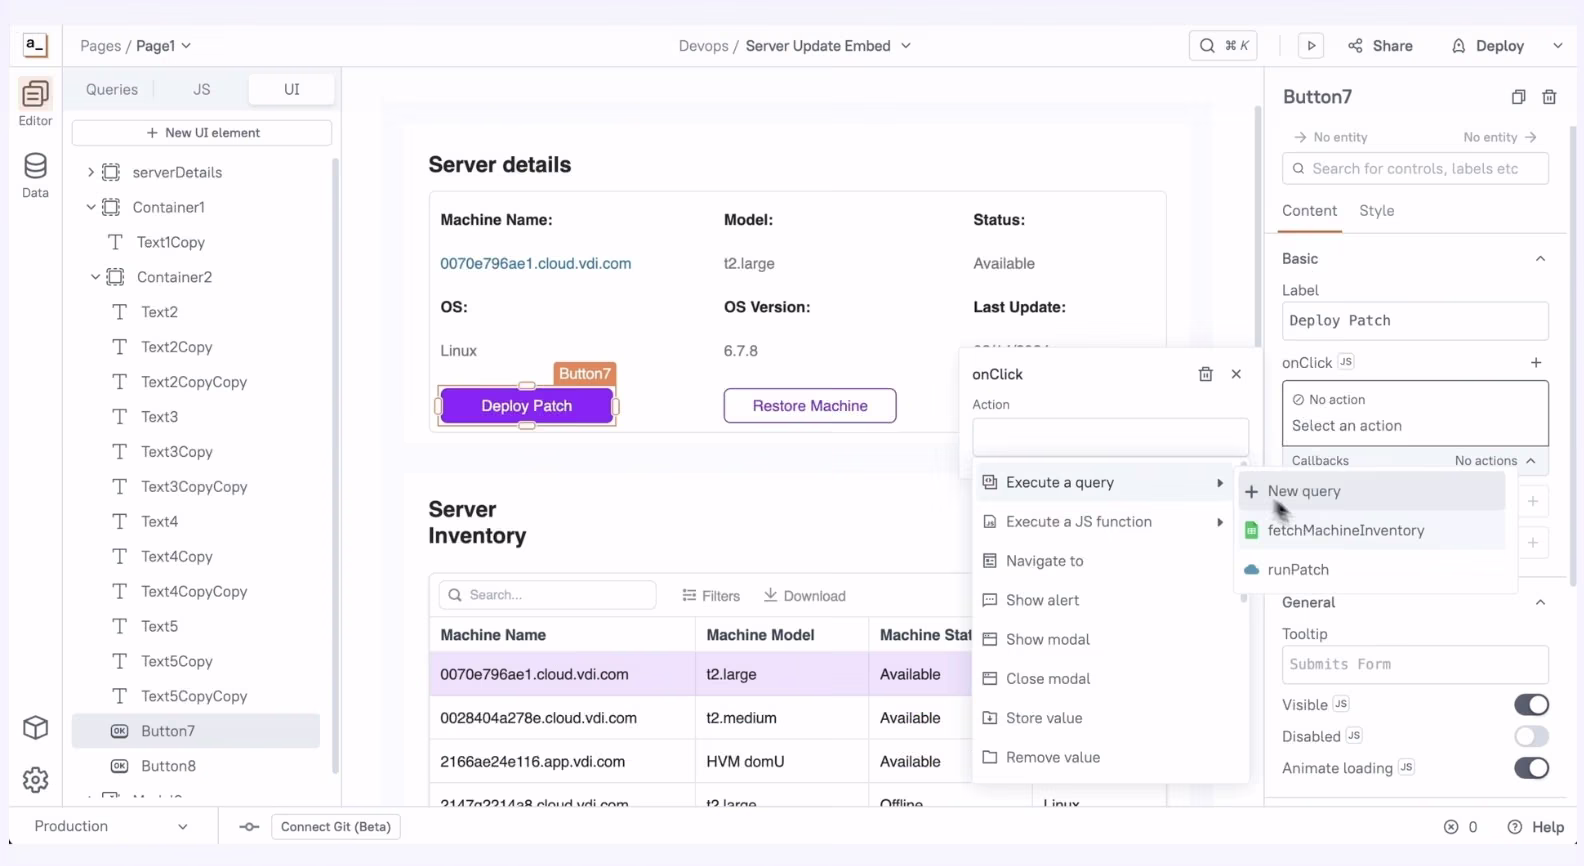Open the settings gear in sidebar
Viewport: 1584px width, 866px height.
tap(35, 780)
